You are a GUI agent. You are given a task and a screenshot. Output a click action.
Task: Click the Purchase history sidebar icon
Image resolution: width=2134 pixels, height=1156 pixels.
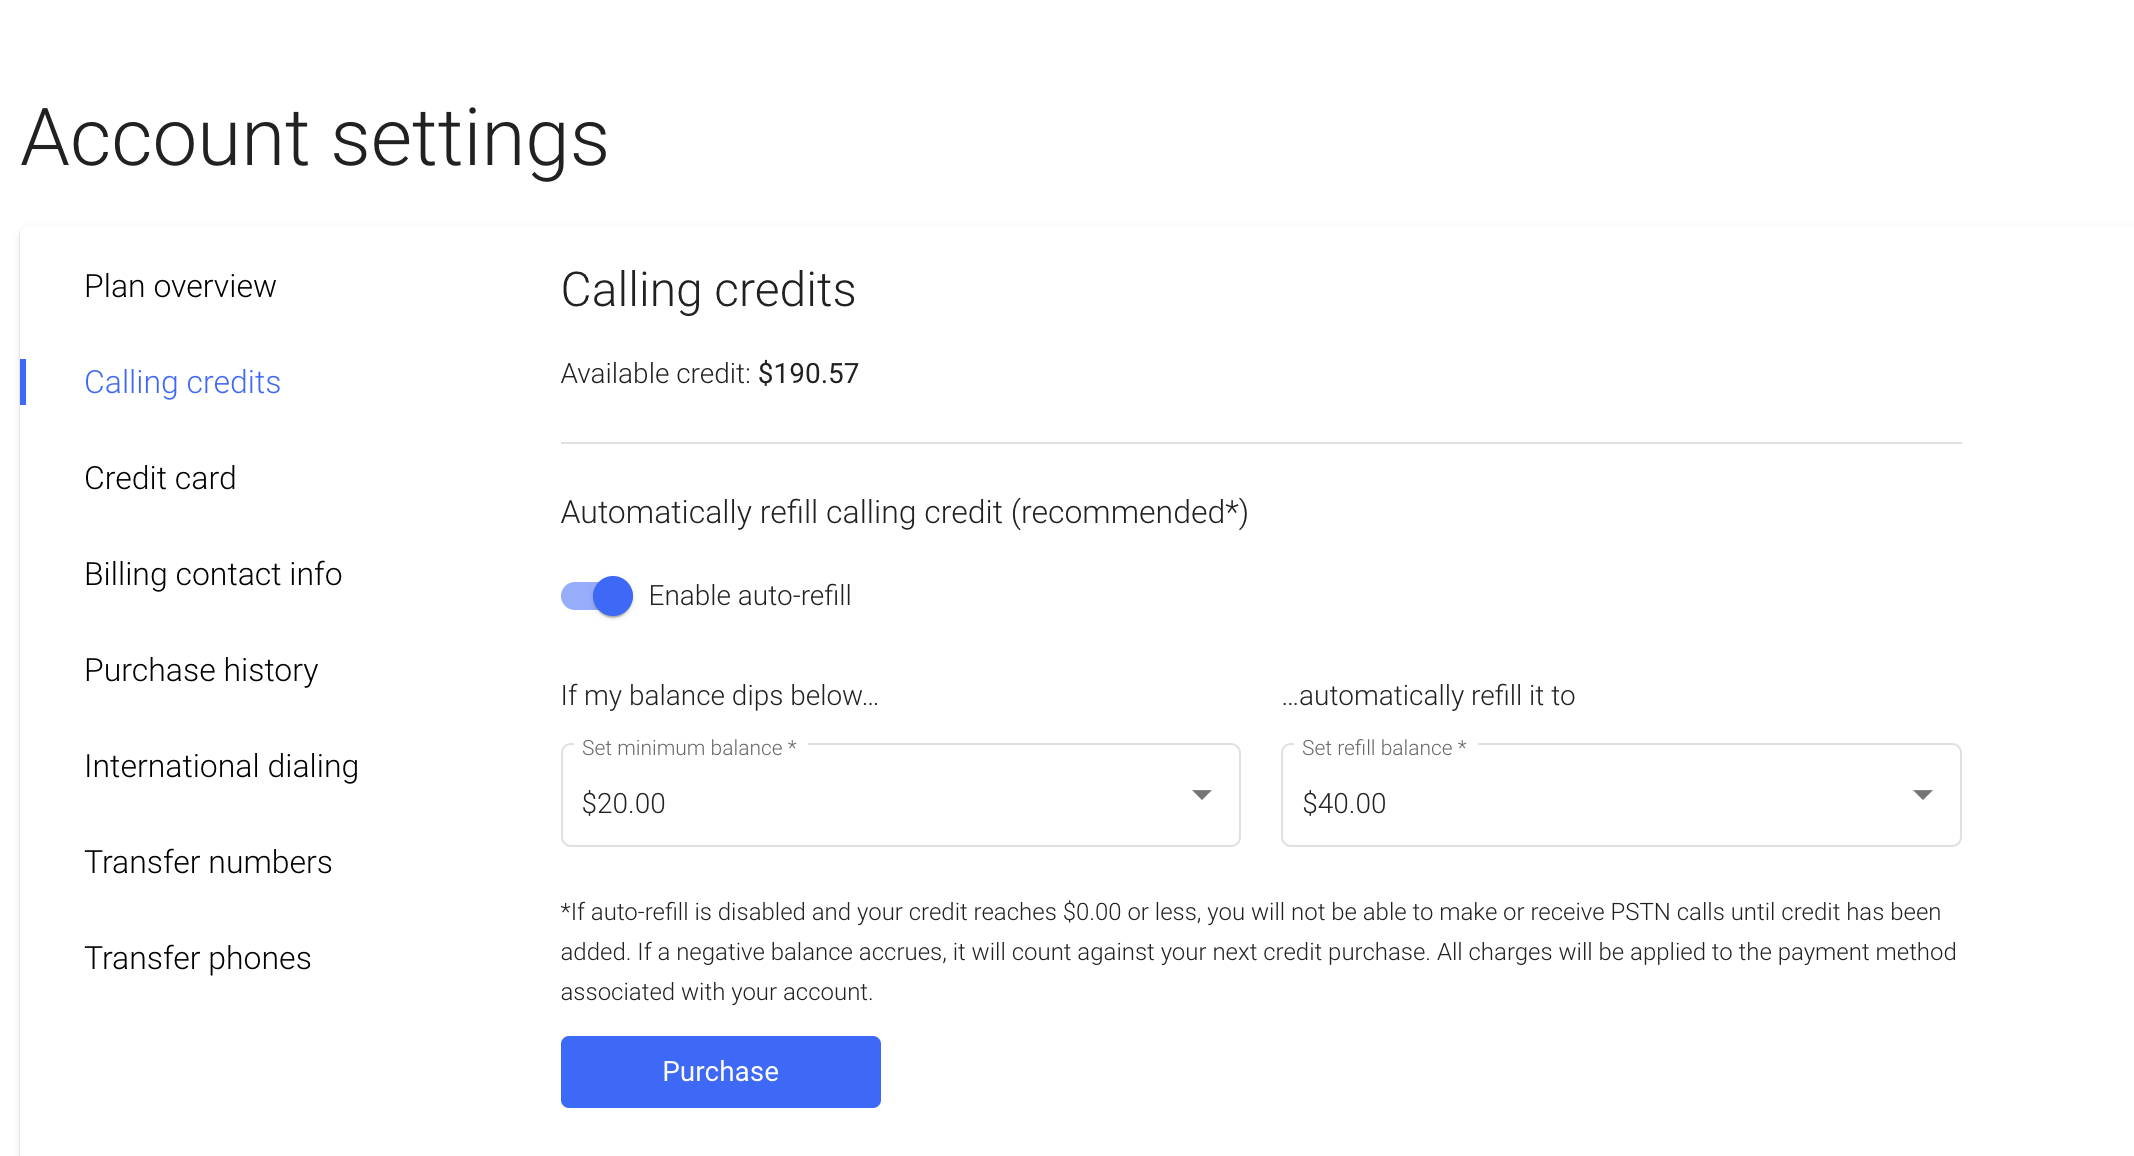click(x=199, y=669)
